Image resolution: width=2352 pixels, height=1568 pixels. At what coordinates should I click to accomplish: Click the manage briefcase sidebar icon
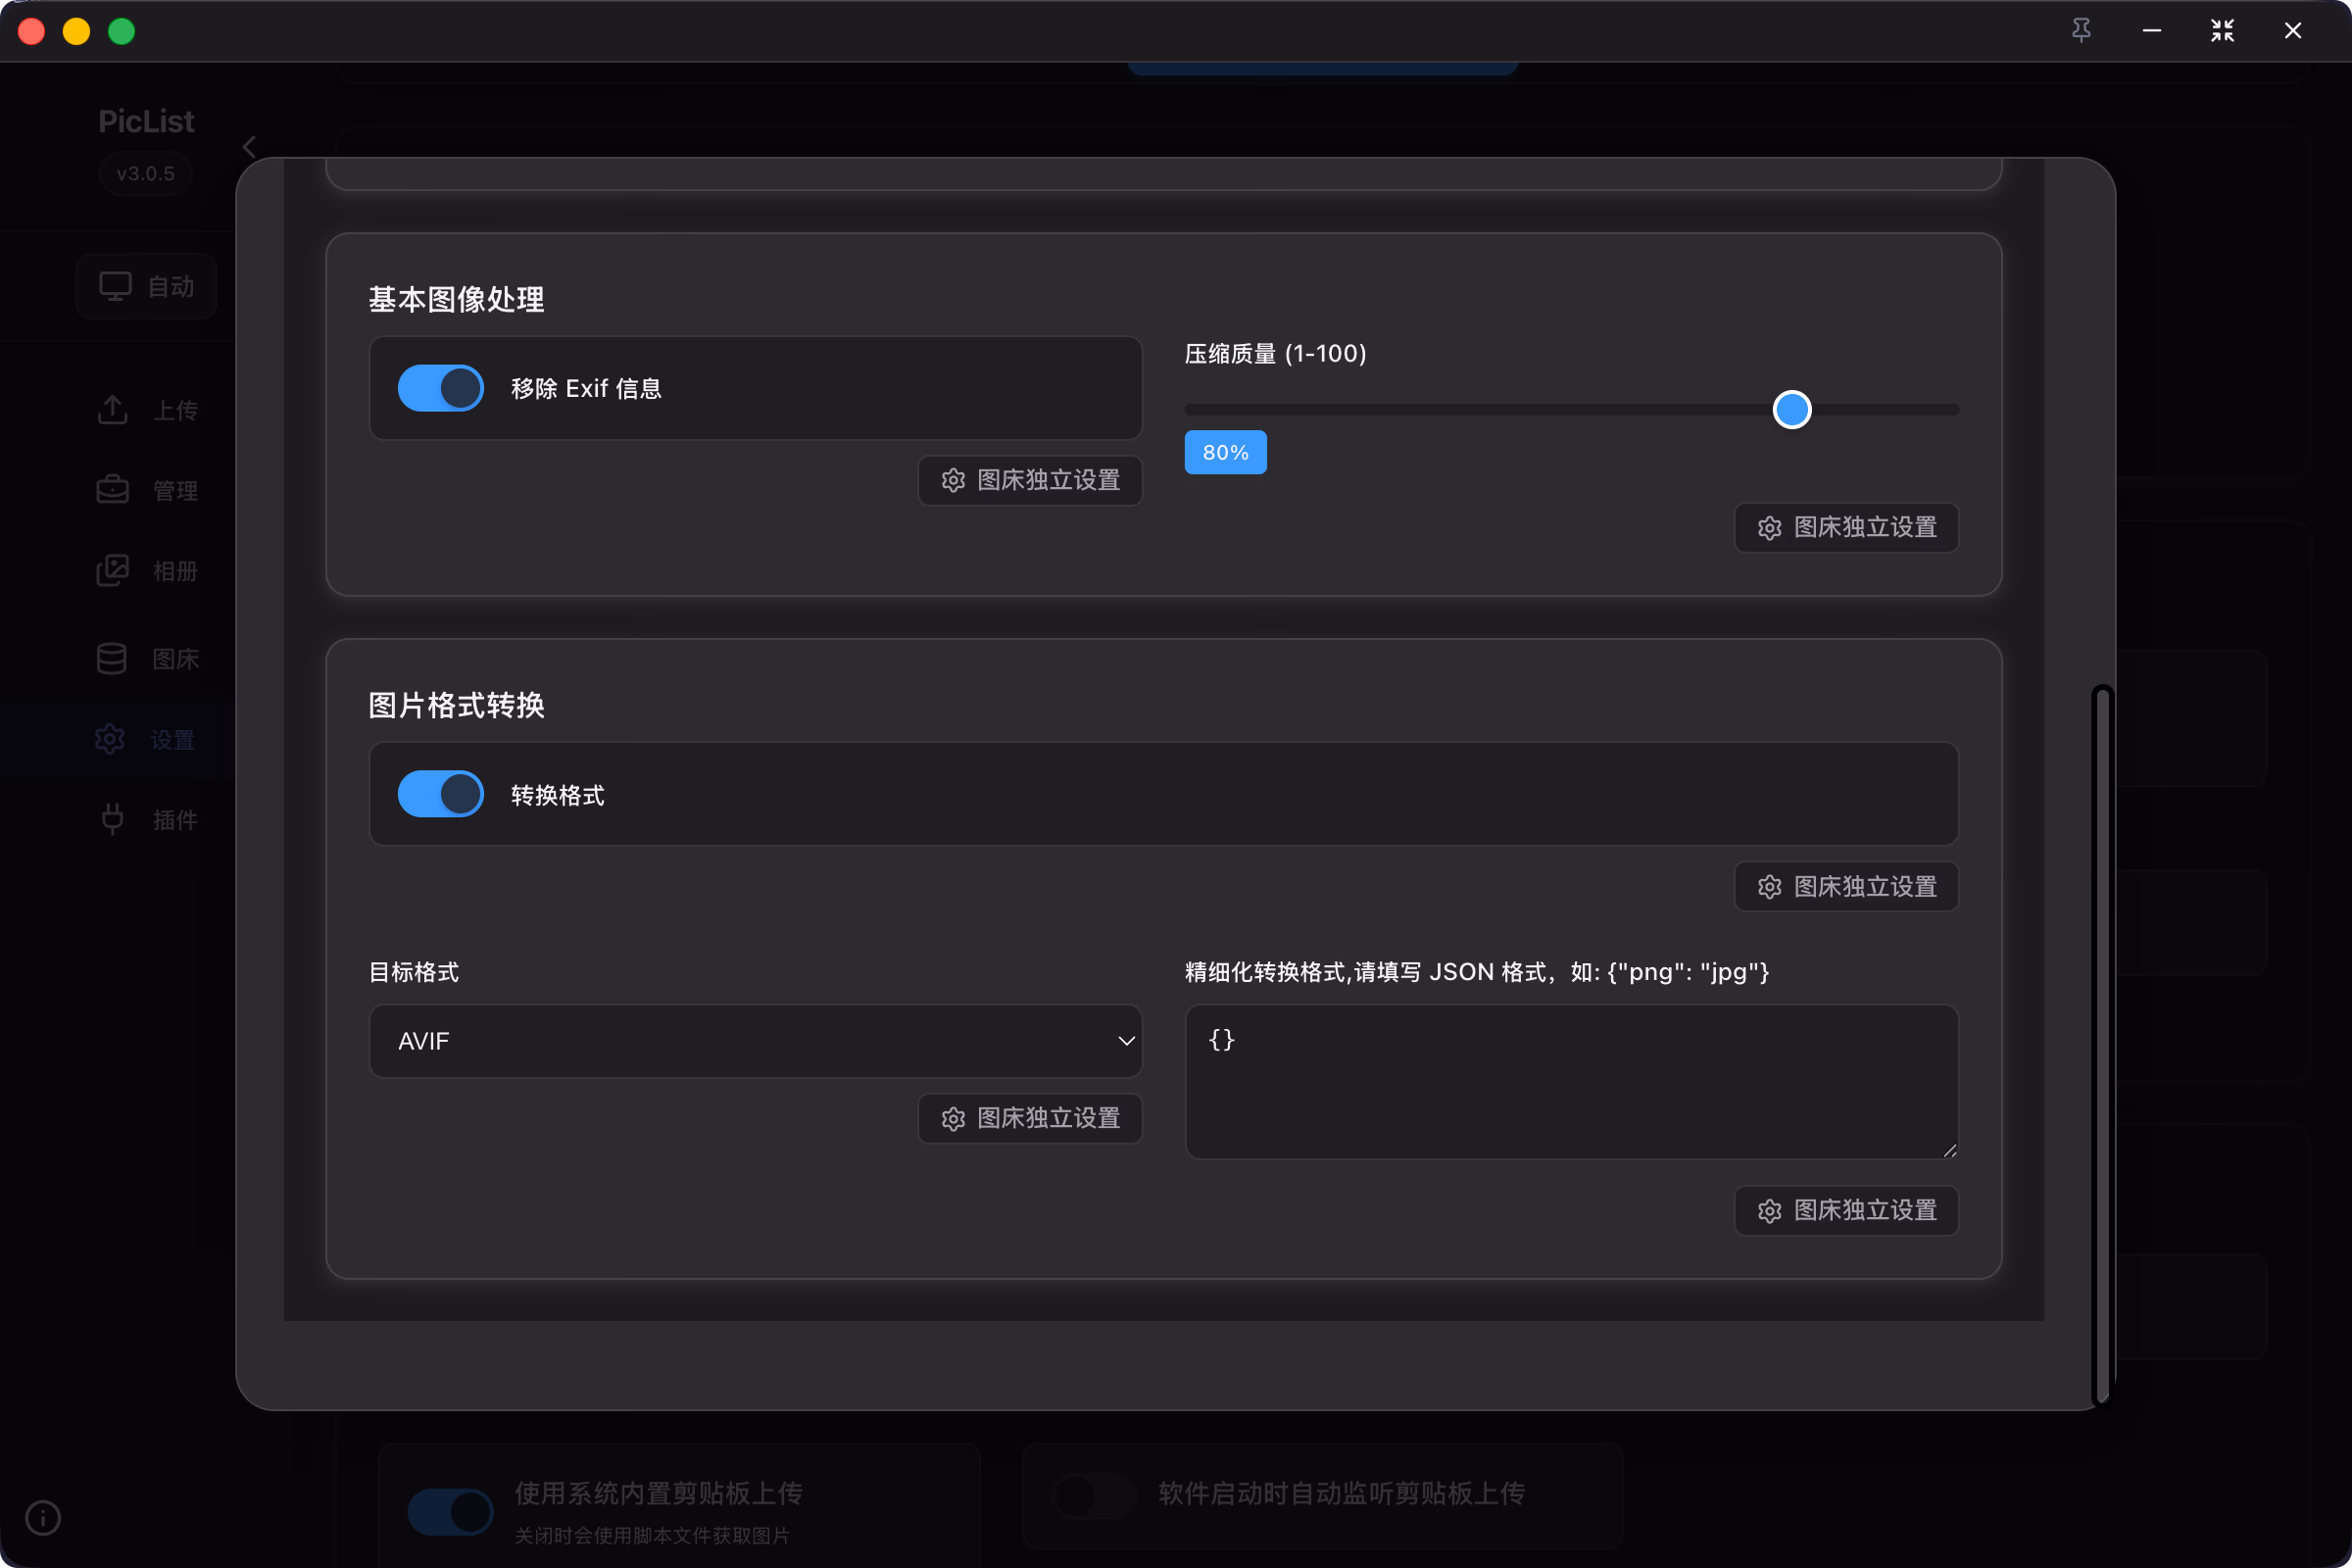tap(113, 490)
